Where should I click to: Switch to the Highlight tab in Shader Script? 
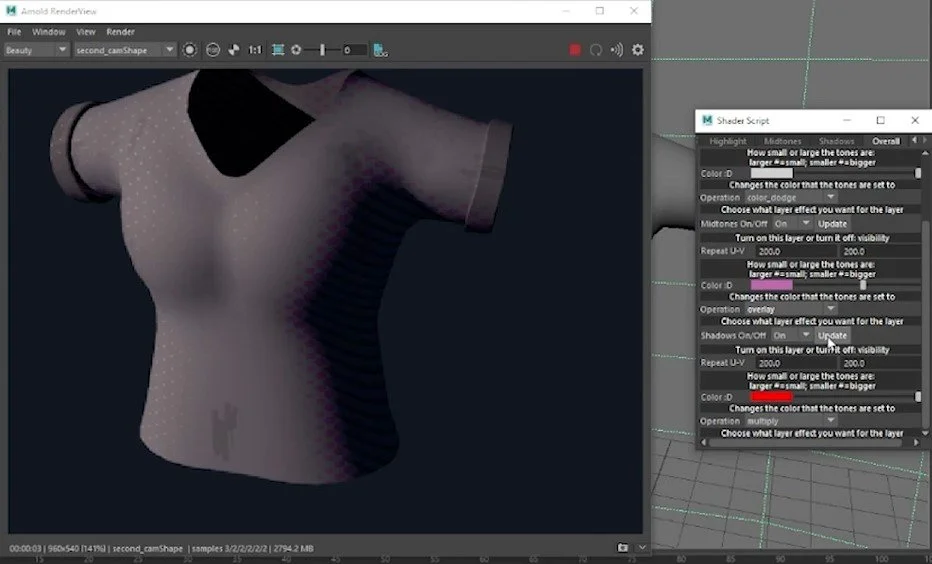pos(728,141)
